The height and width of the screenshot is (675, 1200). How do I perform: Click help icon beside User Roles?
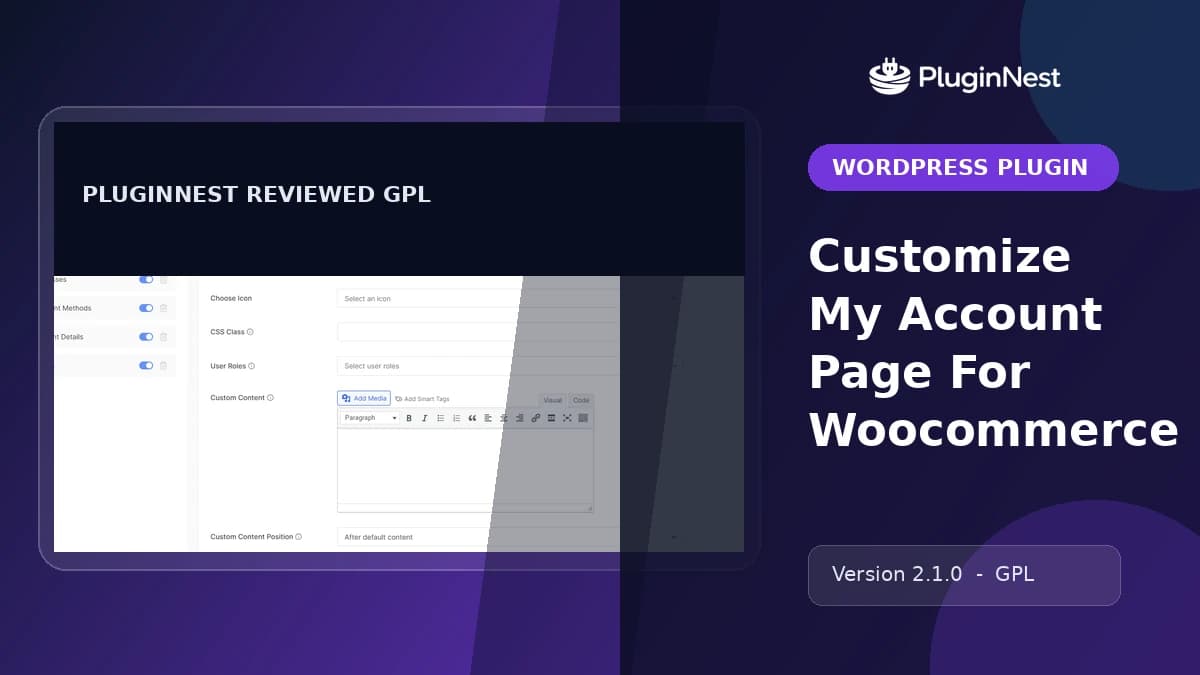point(252,366)
